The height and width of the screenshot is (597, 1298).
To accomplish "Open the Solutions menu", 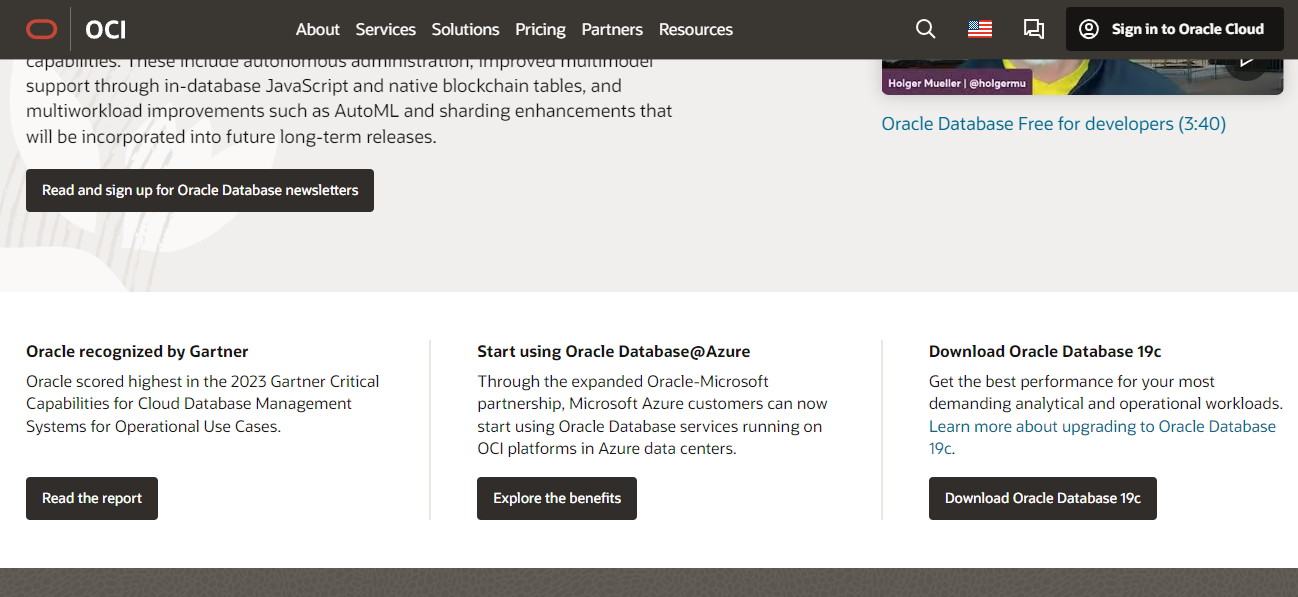I will click(465, 29).
